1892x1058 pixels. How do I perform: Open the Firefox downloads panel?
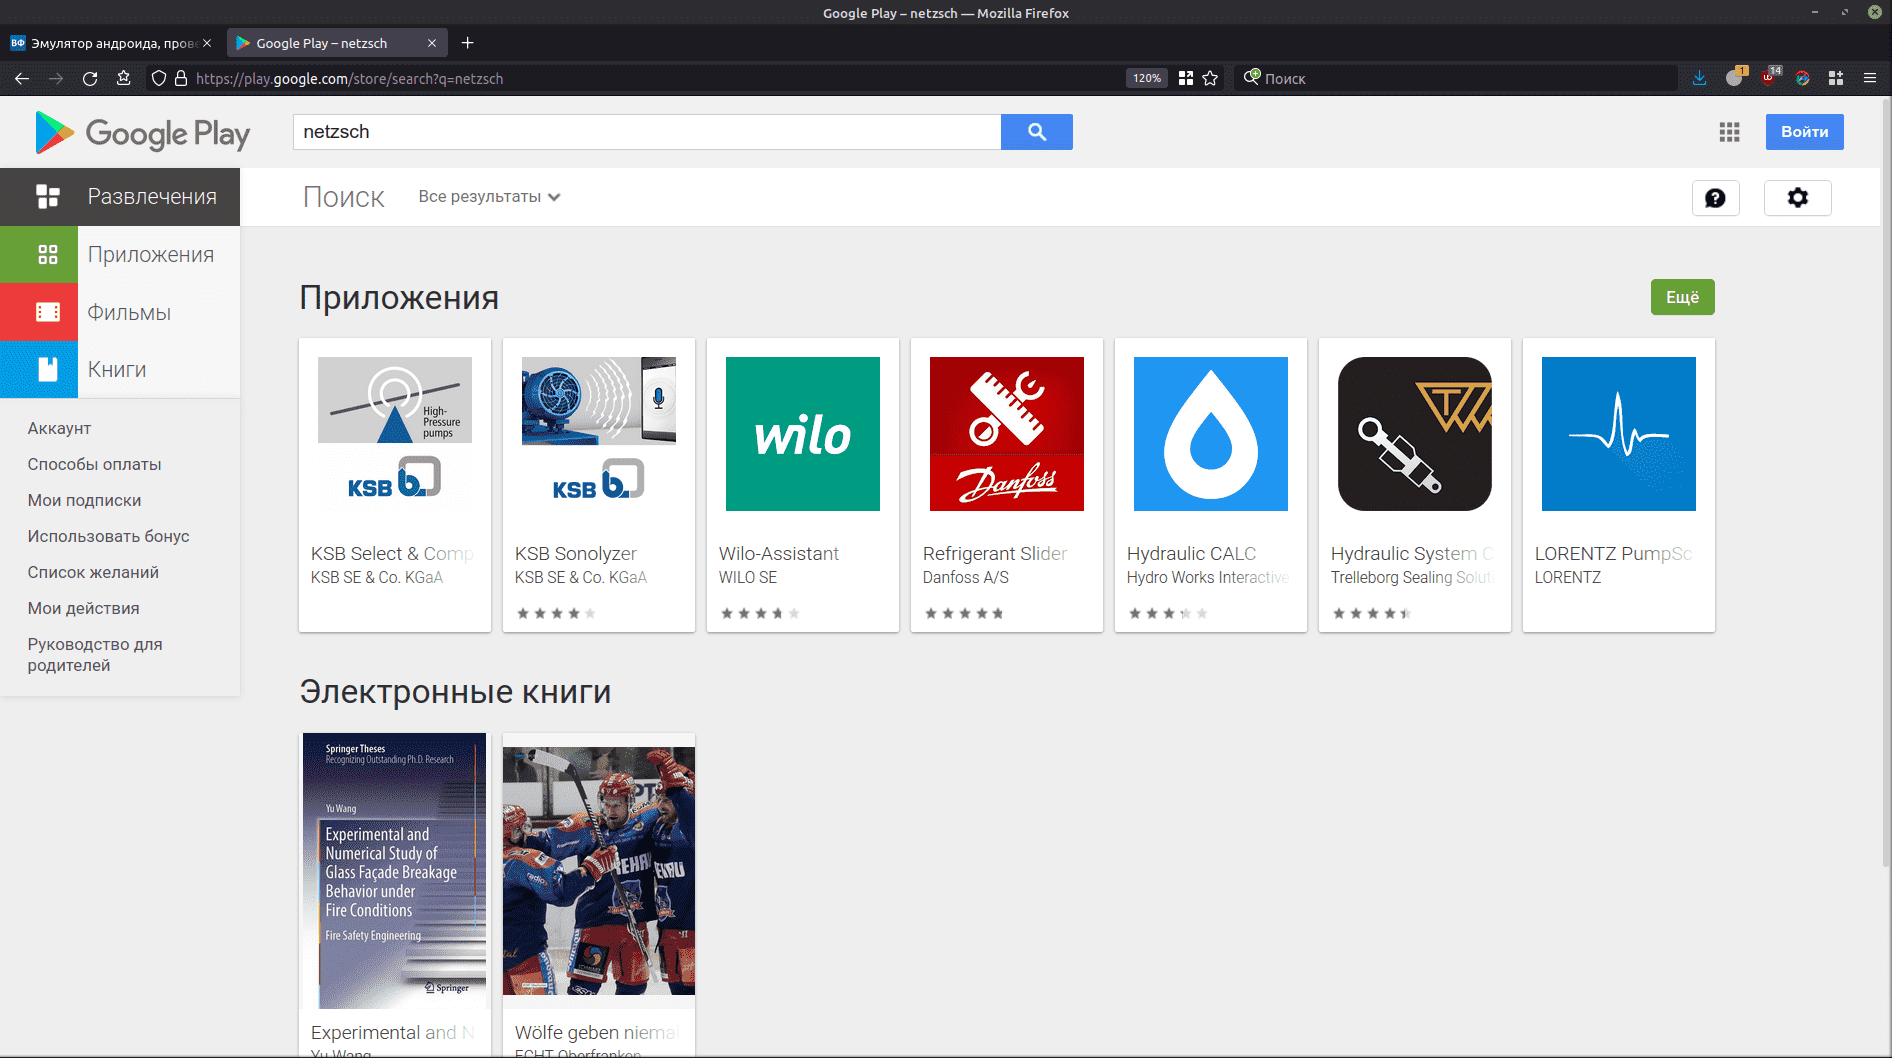point(1699,78)
